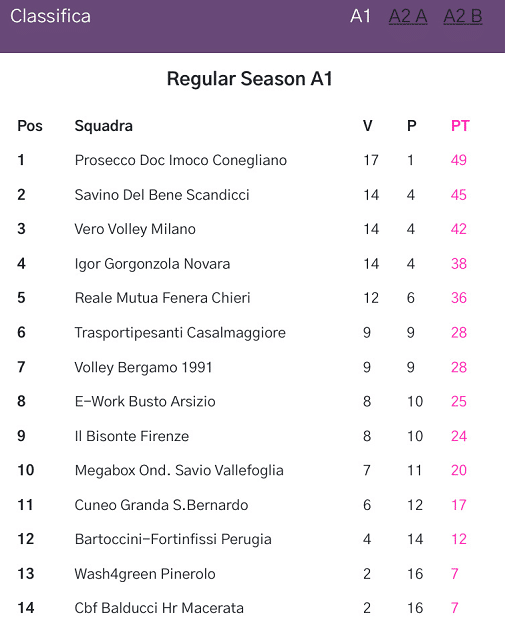505x620 pixels.
Task: Switch to the A1 standings tab
Action: pyautogui.click(x=360, y=17)
